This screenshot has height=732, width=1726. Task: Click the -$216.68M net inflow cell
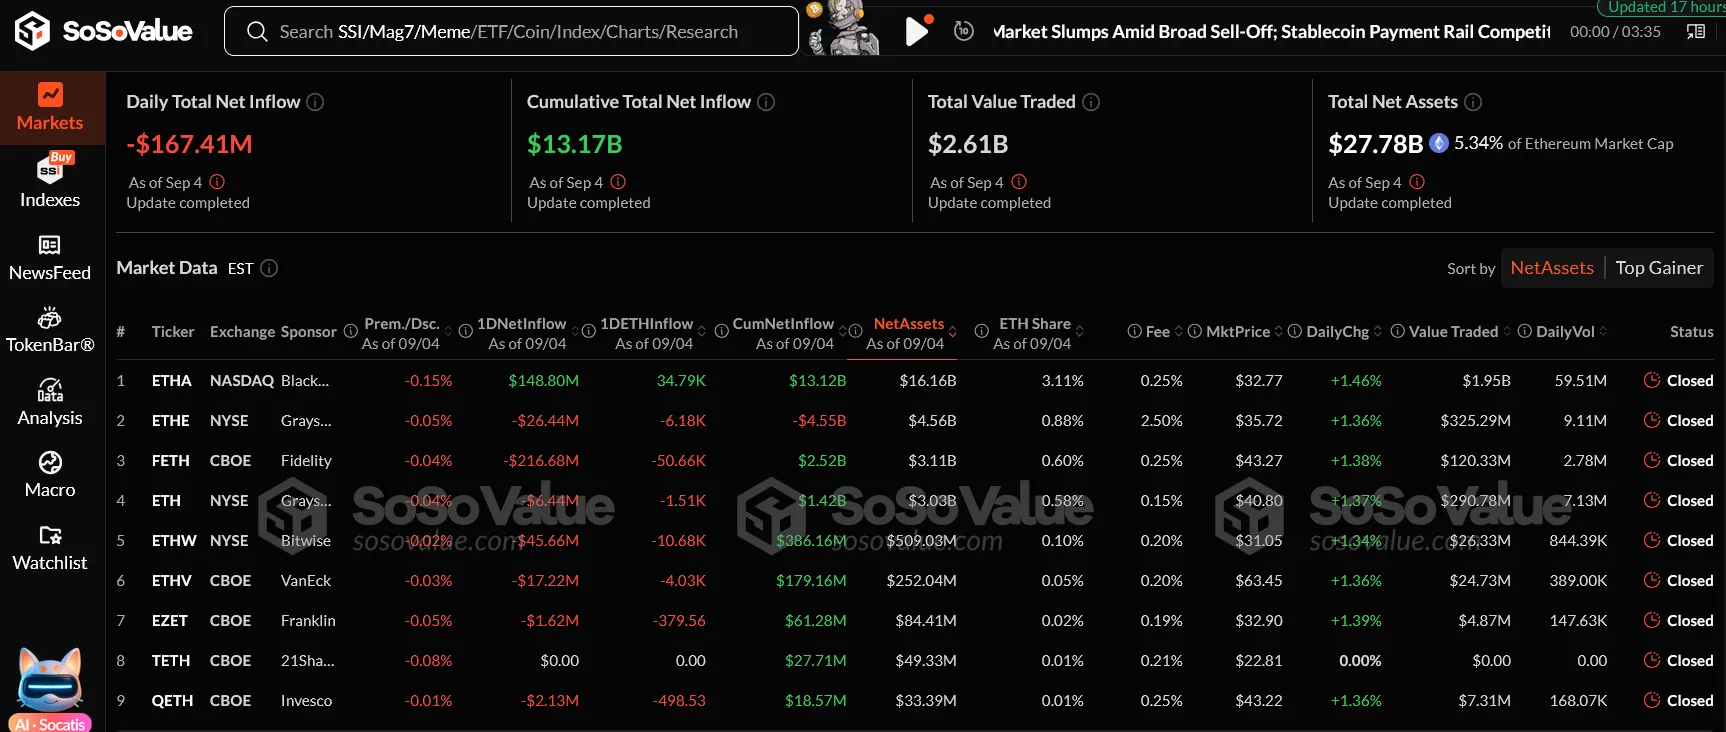540,460
